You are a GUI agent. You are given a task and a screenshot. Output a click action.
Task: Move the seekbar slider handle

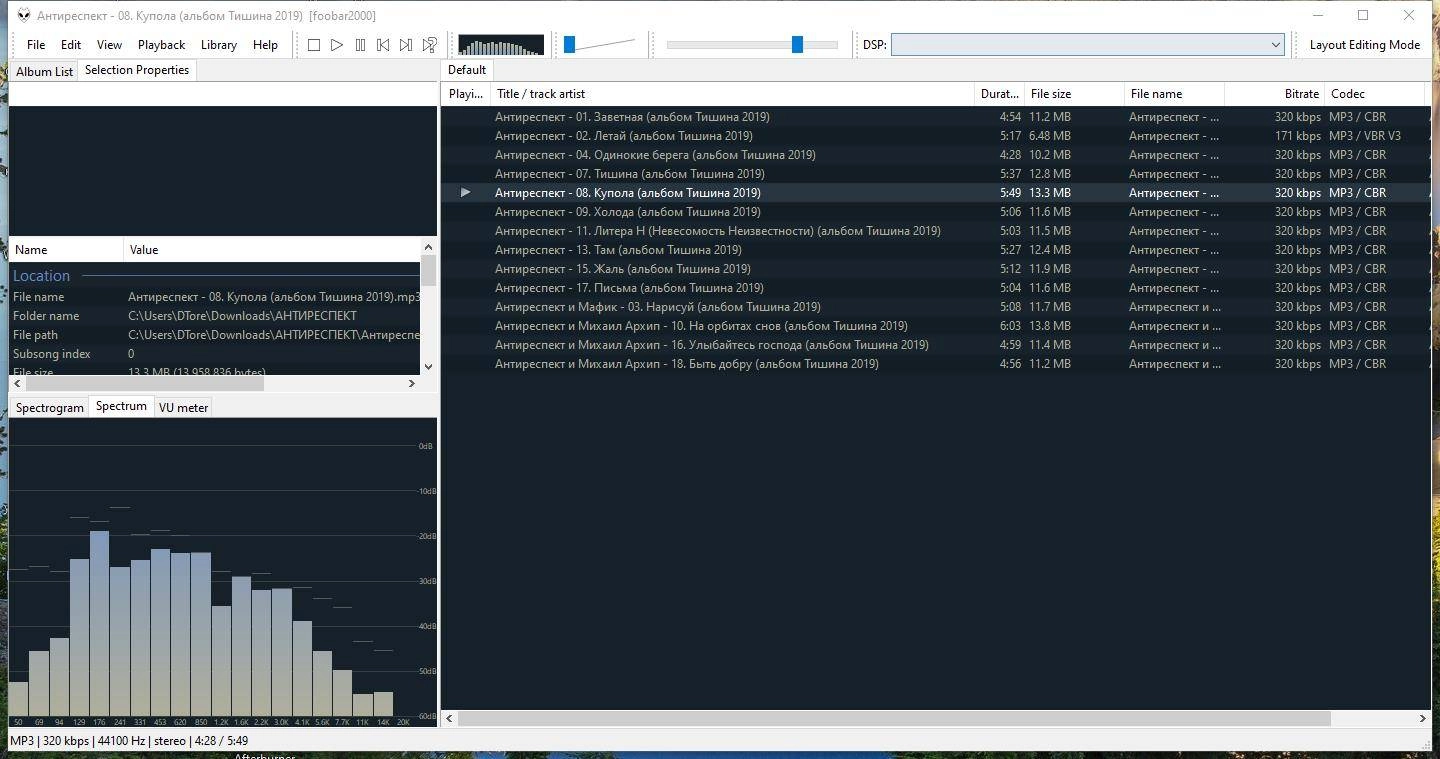click(x=797, y=45)
